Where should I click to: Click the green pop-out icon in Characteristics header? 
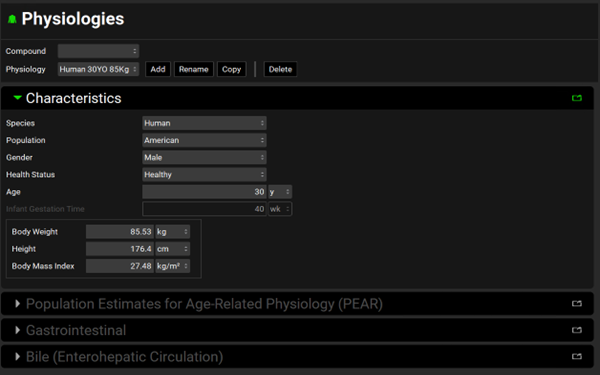577,98
